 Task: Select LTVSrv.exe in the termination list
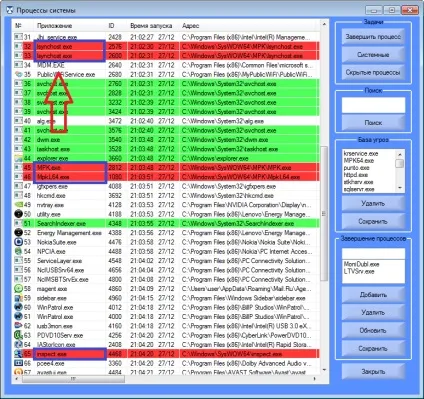[359, 271]
